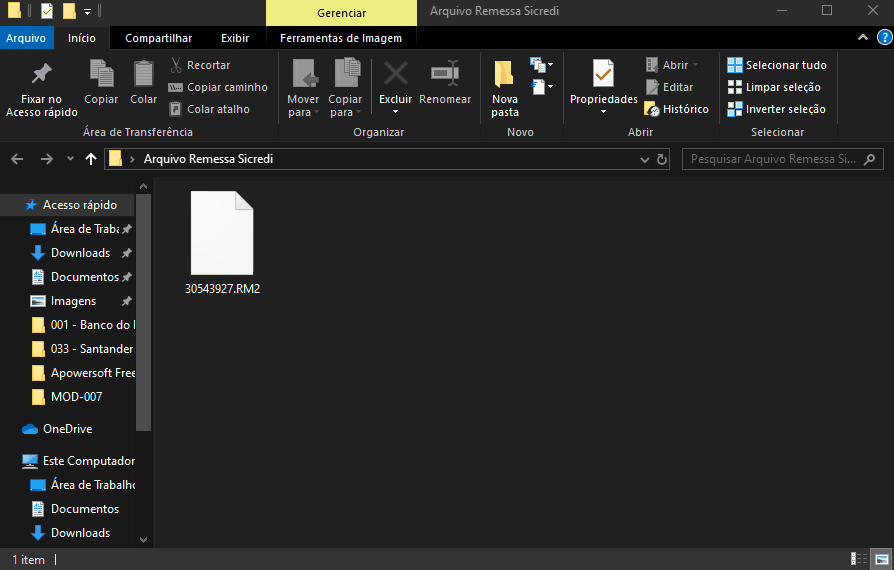Open the Abrir dropdown arrow
The image size is (894, 570).
click(696, 65)
